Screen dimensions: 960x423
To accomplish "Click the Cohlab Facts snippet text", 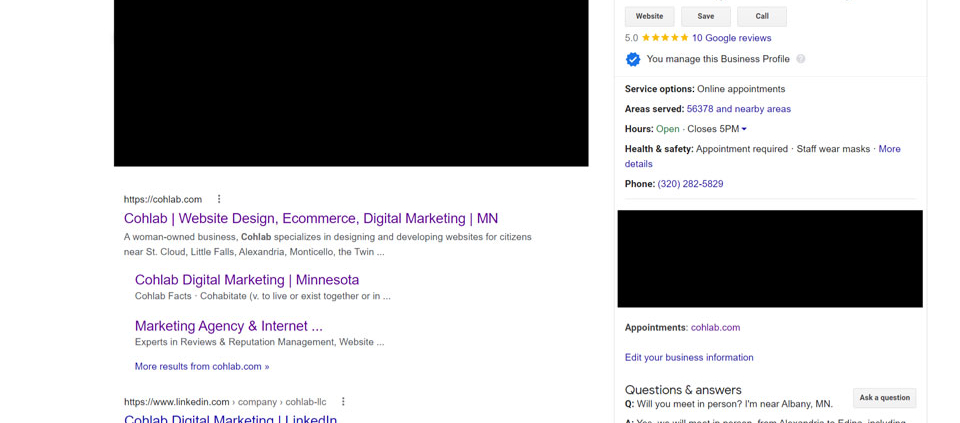I will pyautogui.click(x=263, y=296).
